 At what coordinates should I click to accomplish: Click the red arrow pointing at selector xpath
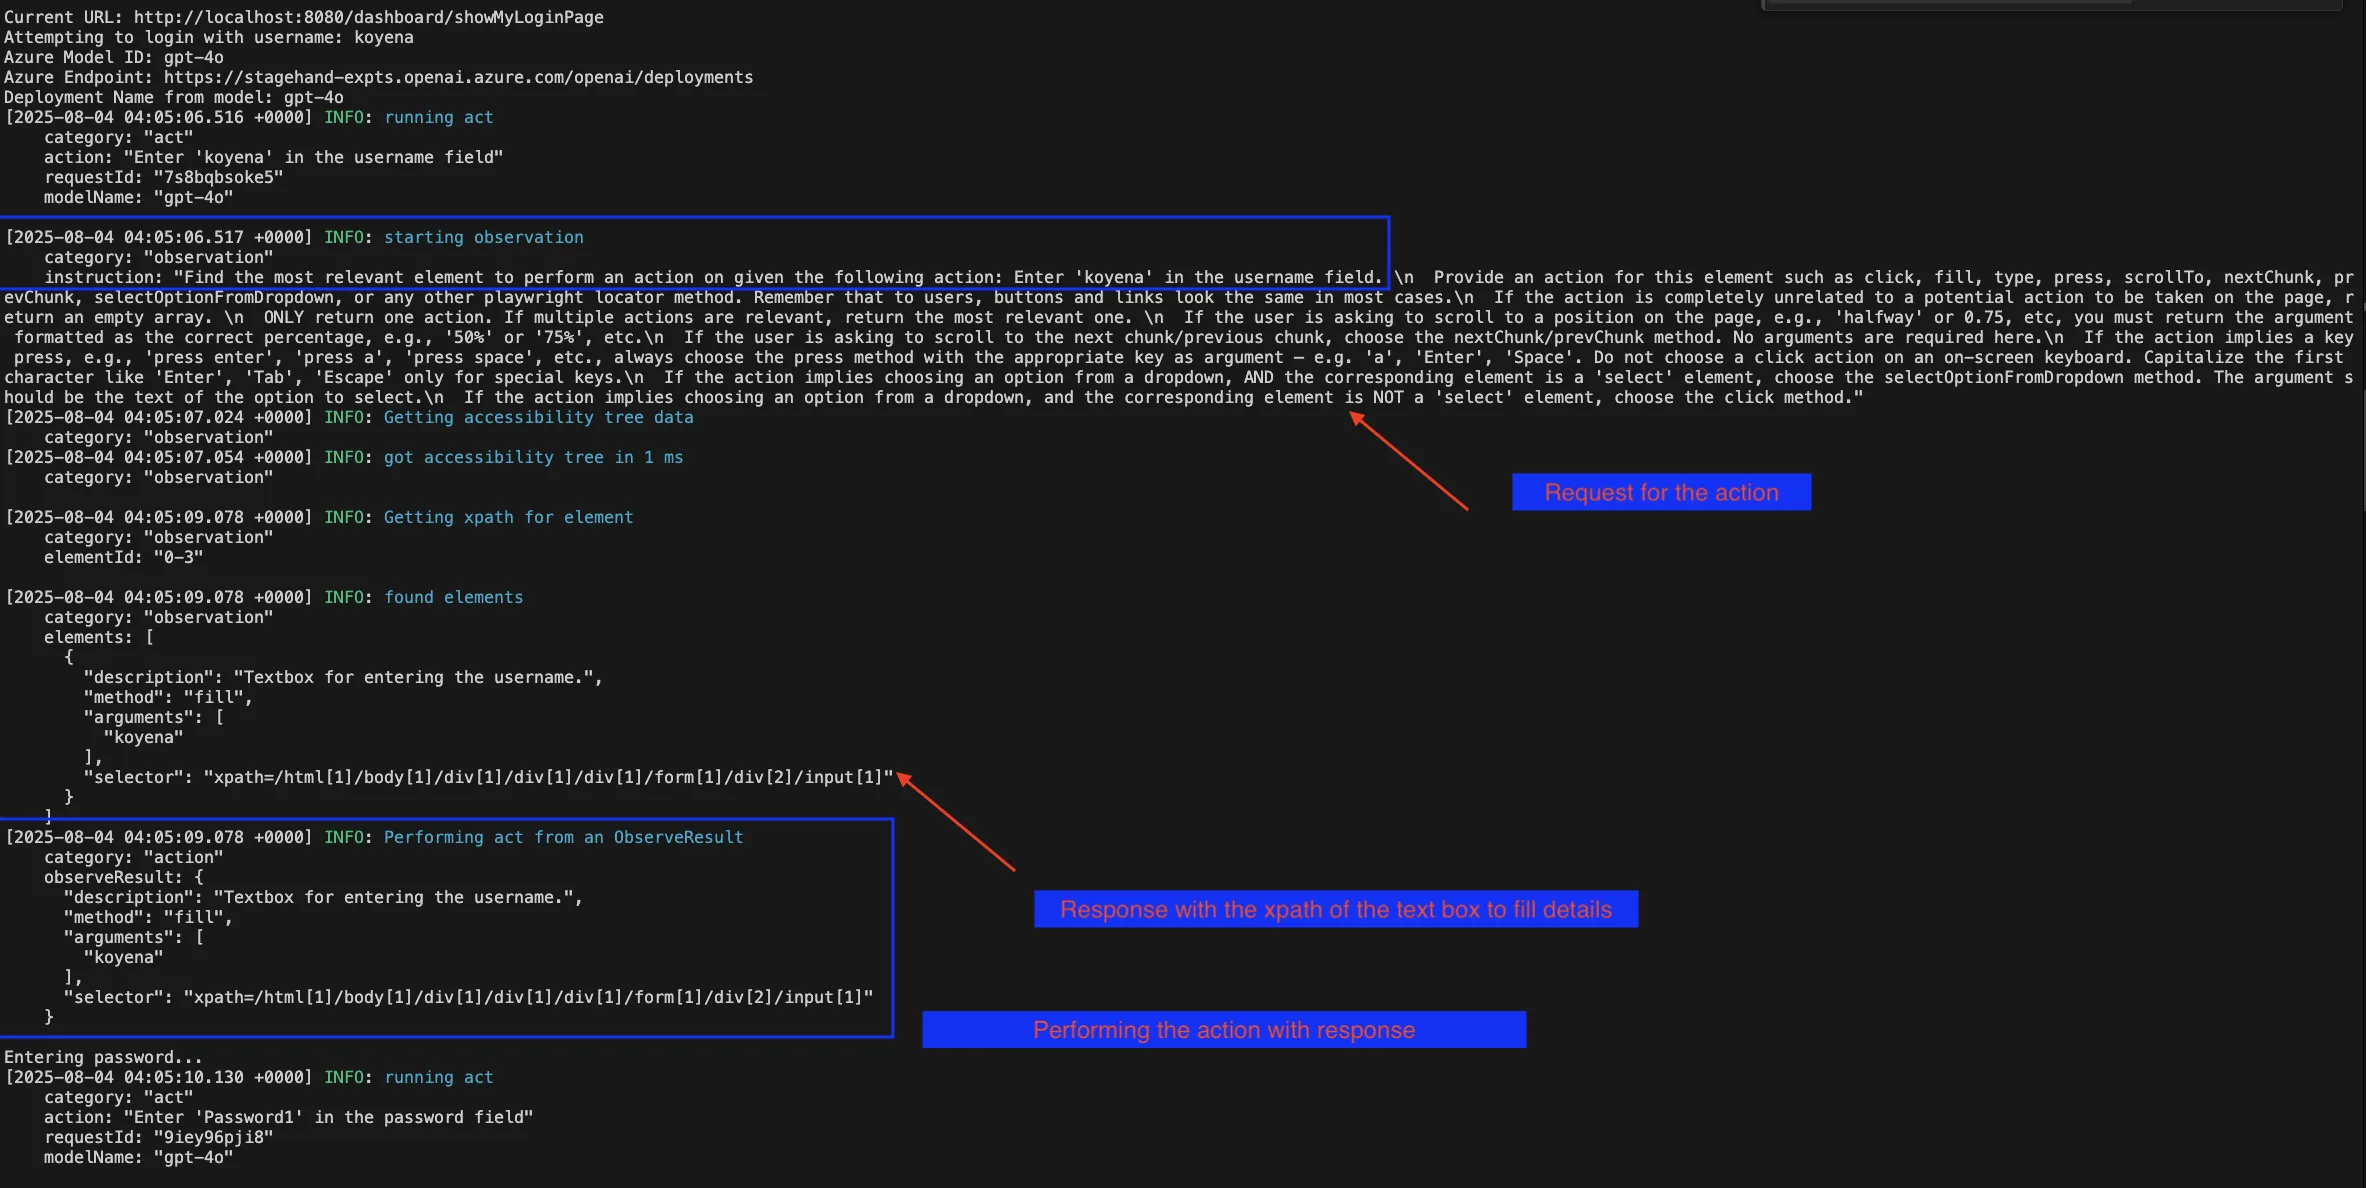tap(955, 822)
